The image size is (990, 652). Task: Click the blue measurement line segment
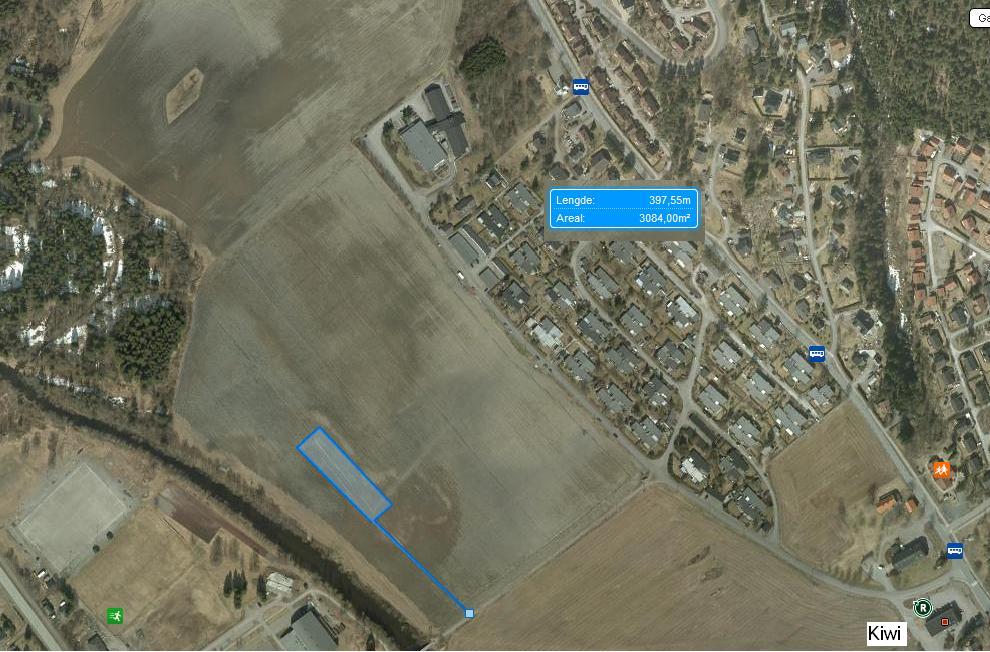pos(422,567)
